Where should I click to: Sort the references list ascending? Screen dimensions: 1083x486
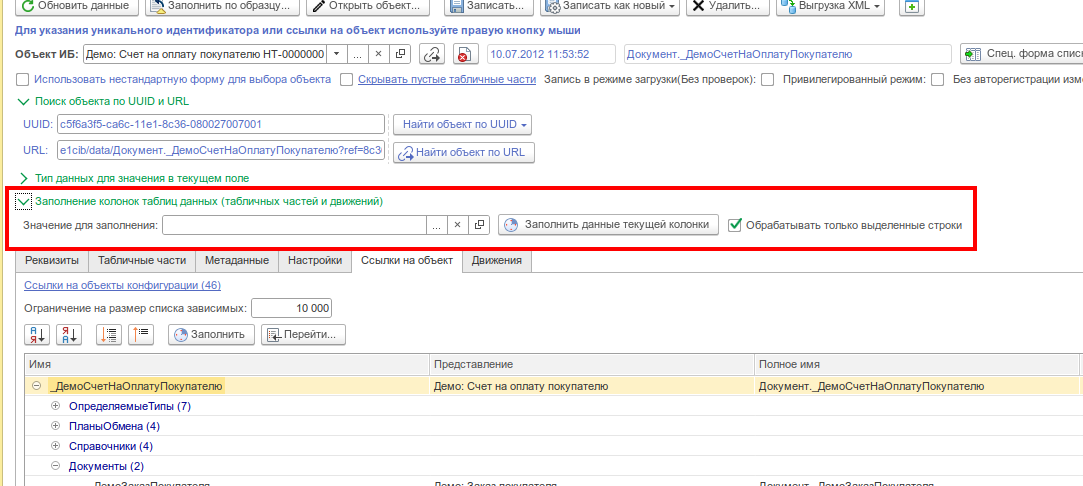point(37,335)
